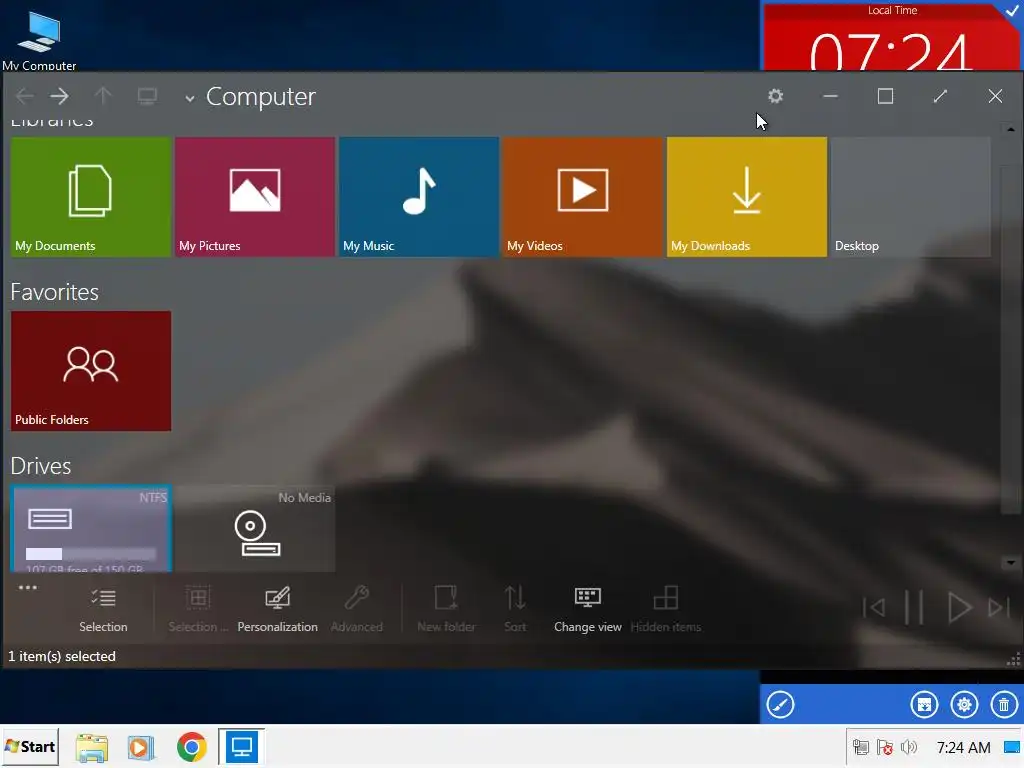1024x768 pixels.
Task: Click the computer monitor icon in navigation bar
Action: (x=147, y=97)
